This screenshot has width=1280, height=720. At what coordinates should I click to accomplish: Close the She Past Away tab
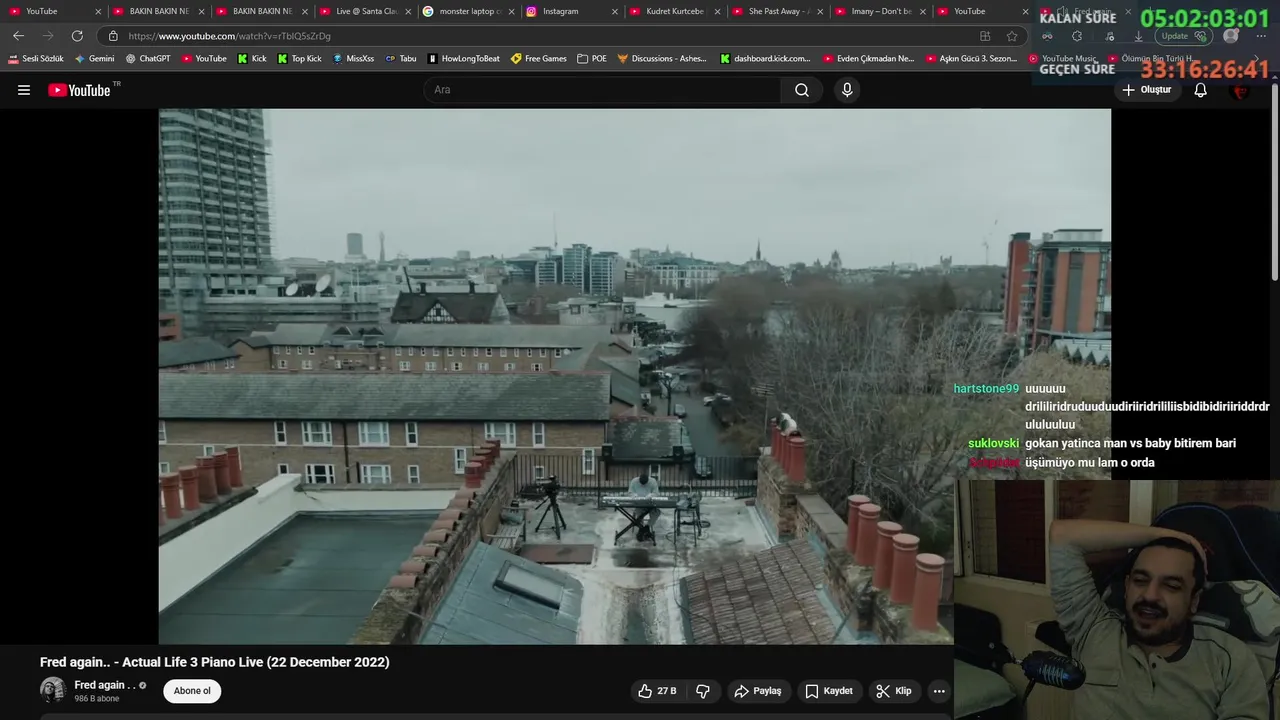[820, 11]
